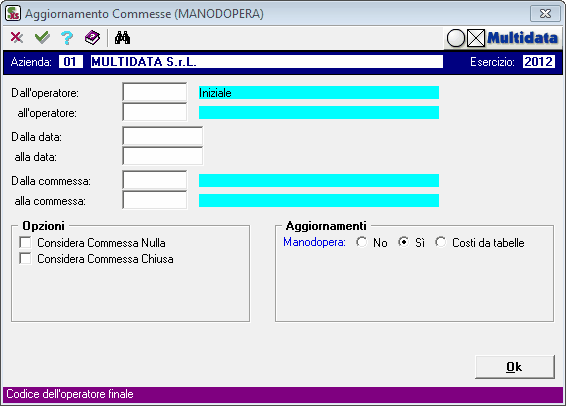This screenshot has width=566, height=406.
Task: Focus the Dall'operatore code field
Action: click(155, 92)
